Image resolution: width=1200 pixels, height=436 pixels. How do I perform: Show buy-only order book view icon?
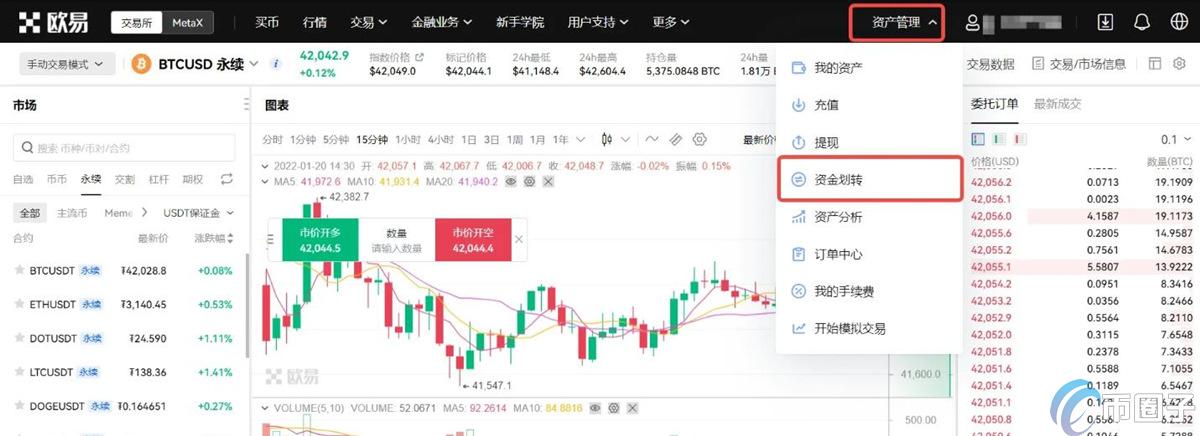[x=1000, y=139]
